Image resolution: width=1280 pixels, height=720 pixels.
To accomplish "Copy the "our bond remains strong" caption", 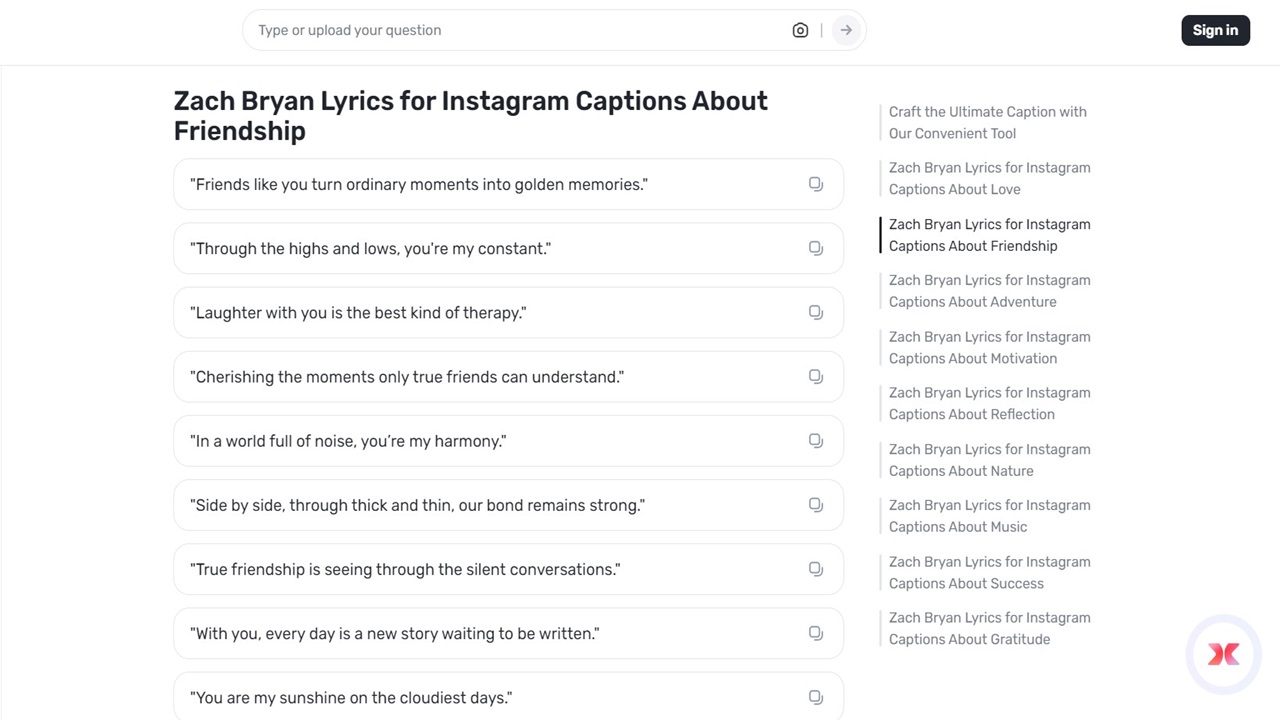I will click(x=816, y=505).
